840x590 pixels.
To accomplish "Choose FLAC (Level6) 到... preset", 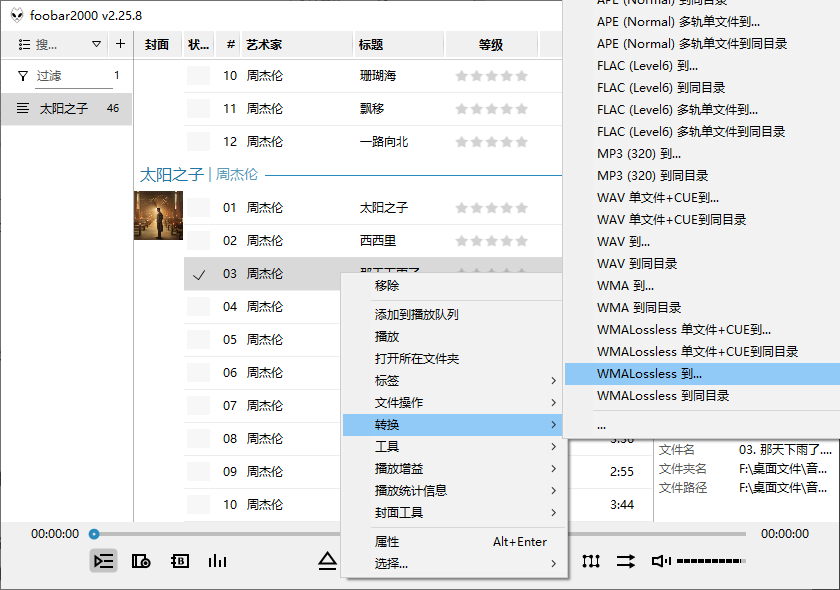I will pos(702,65).
